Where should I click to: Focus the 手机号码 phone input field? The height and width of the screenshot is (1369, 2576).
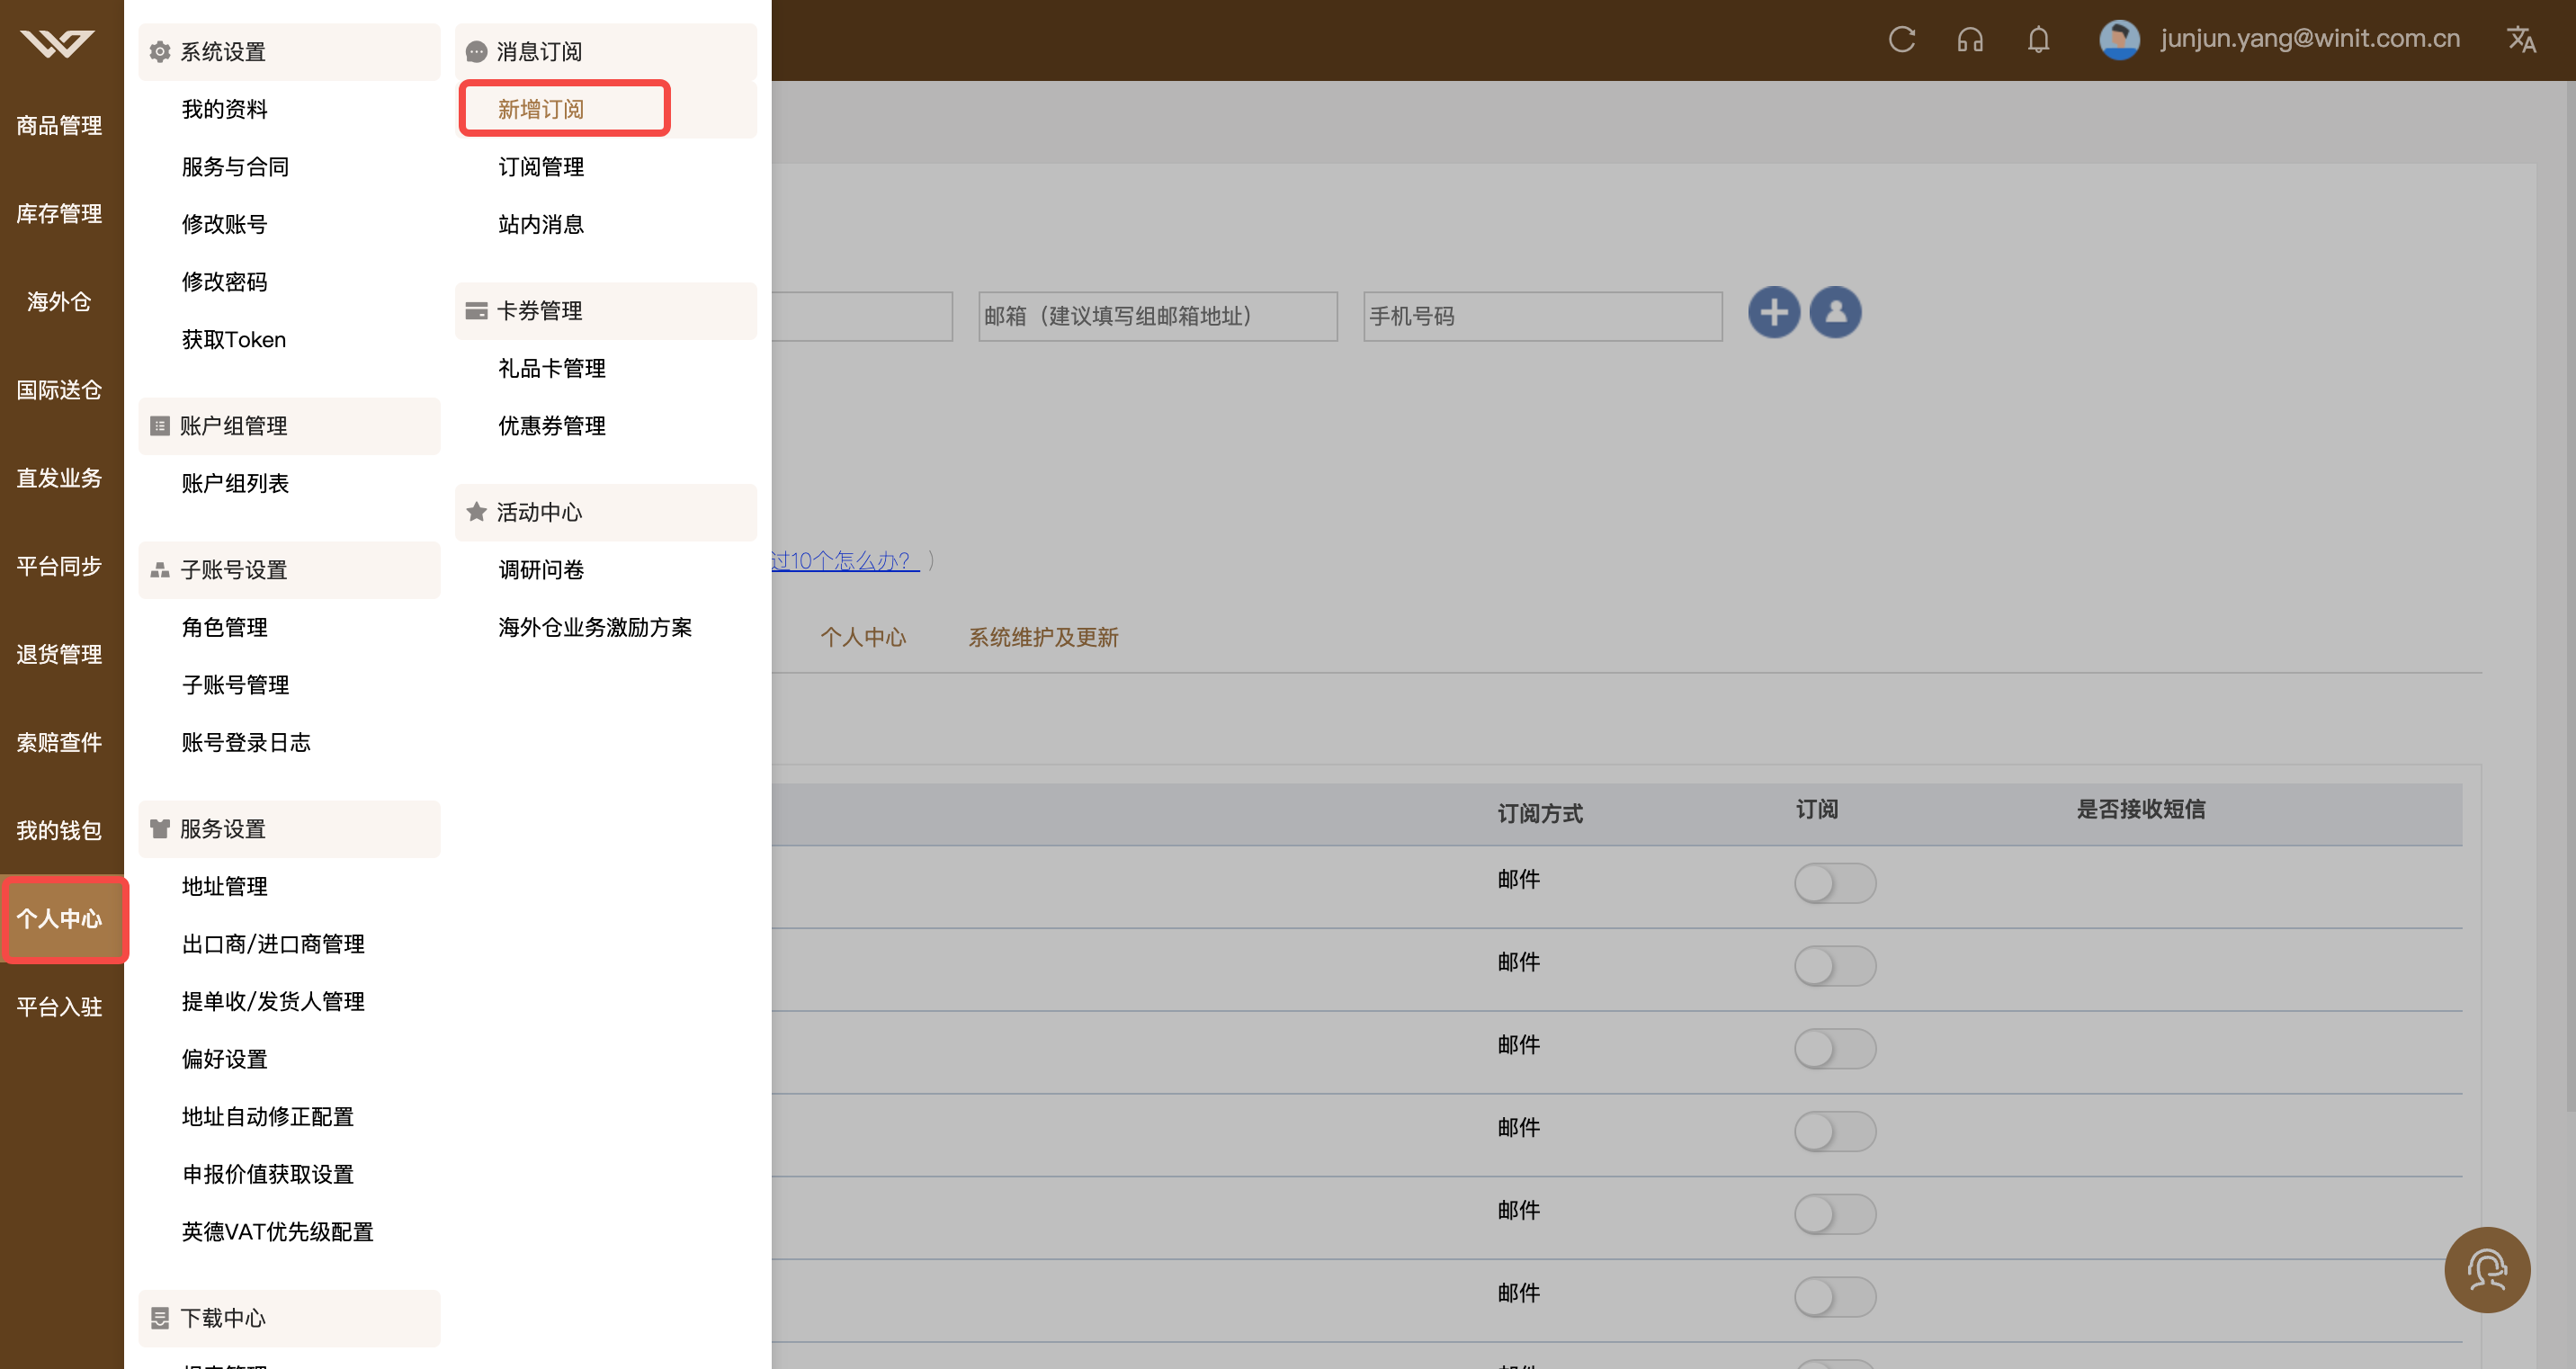1543,317
